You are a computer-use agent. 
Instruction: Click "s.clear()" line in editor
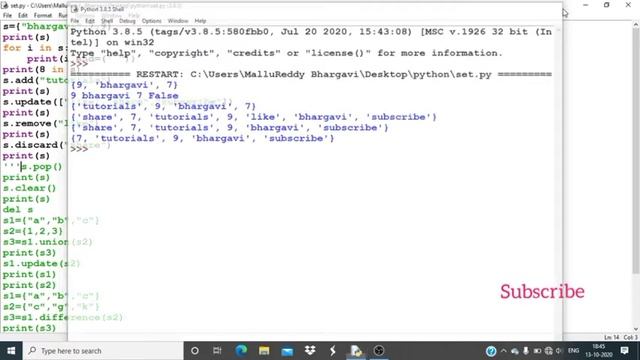[x=29, y=188]
